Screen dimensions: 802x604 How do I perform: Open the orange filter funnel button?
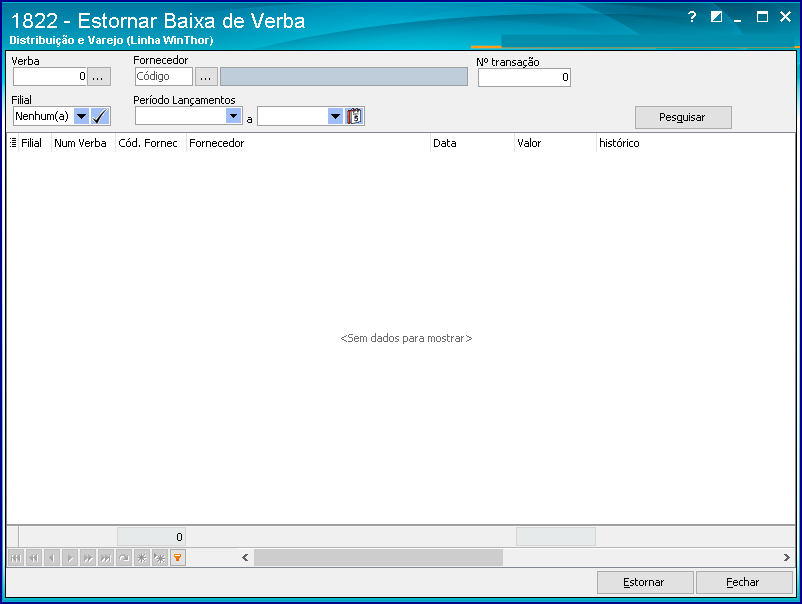pos(177,557)
